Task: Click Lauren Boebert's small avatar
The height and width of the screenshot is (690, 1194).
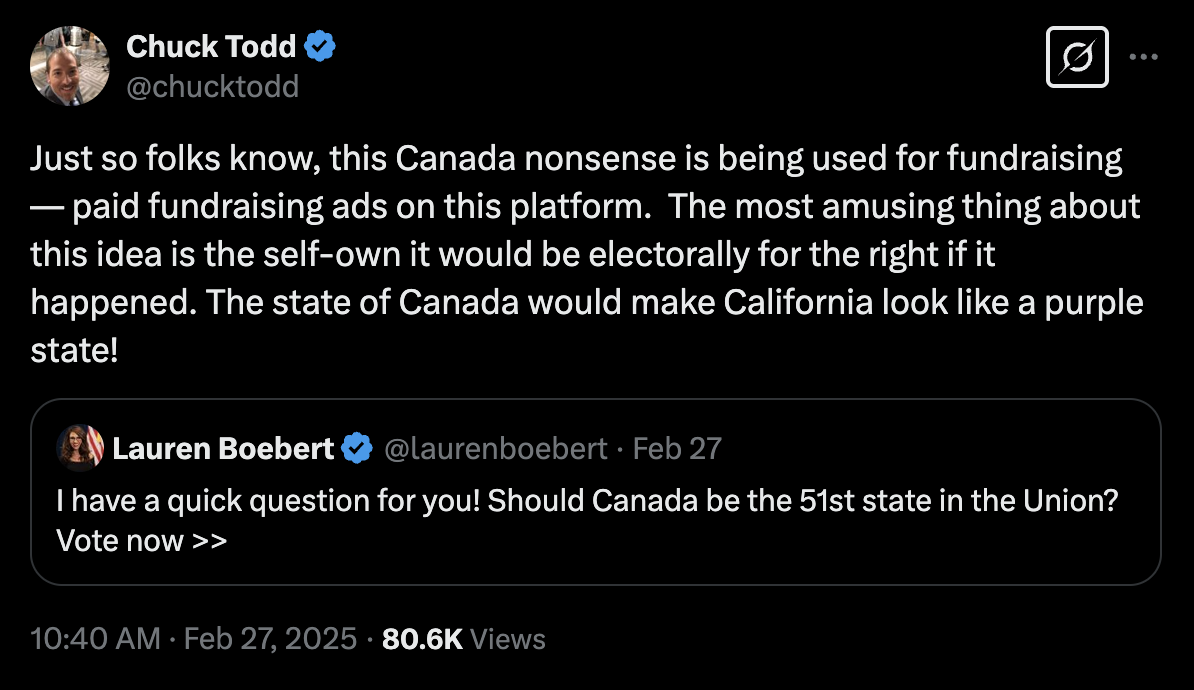Action: 81,448
